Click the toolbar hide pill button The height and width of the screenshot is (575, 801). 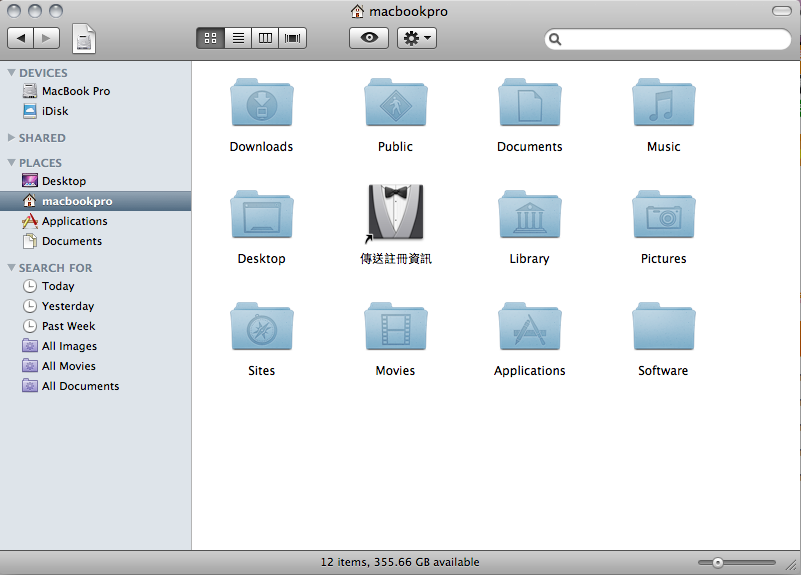point(782,11)
